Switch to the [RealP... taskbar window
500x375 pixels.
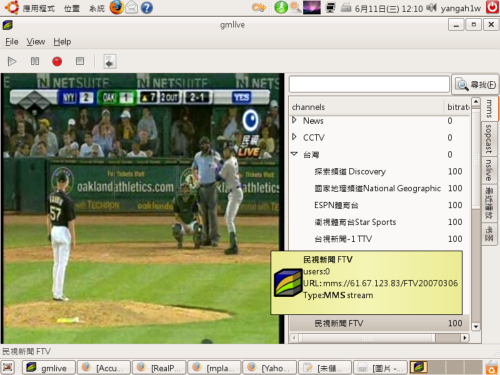point(159,368)
